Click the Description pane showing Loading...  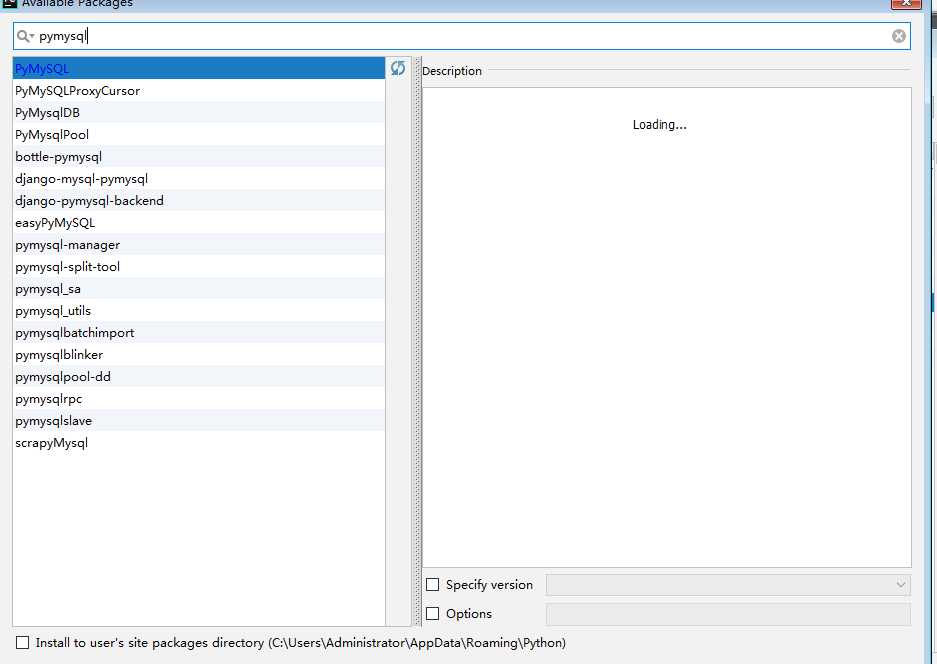667,328
